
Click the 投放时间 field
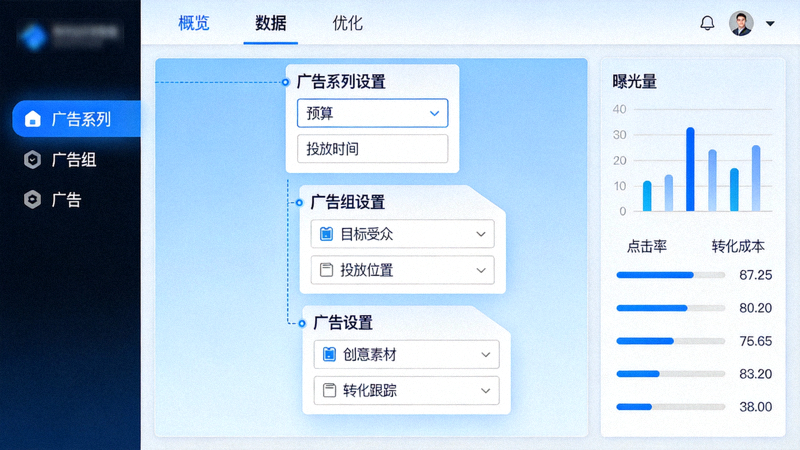coord(372,149)
